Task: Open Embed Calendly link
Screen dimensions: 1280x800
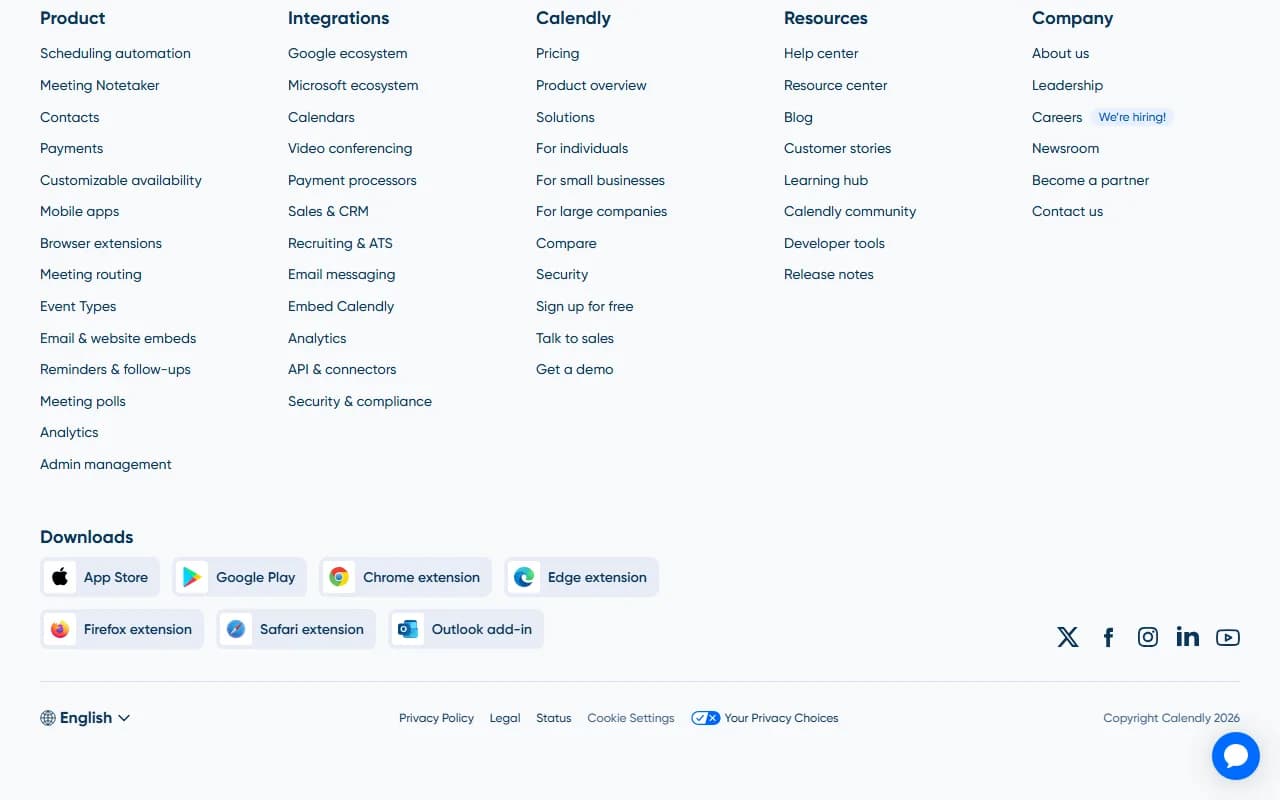Action: [x=341, y=306]
